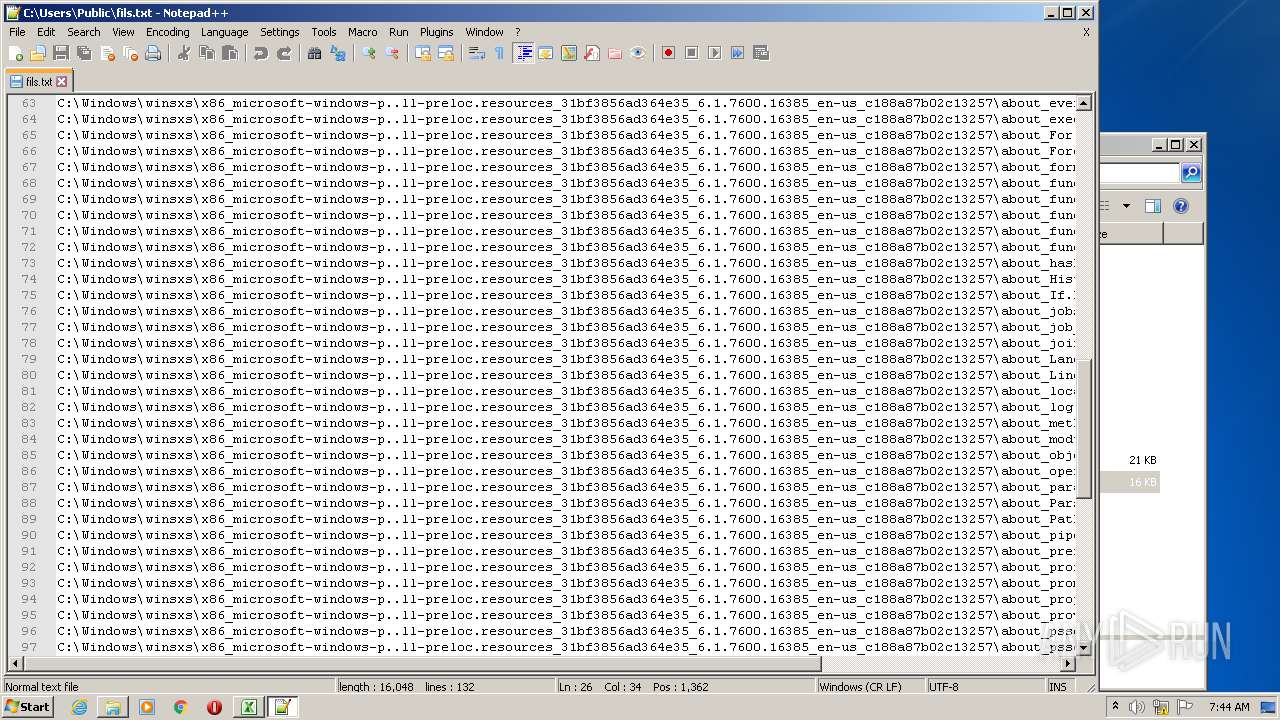Close the fils.txt tab with its red X
The width and height of the screenshot is (1280, 720).
pyautogui.click(x=62, y=82)
